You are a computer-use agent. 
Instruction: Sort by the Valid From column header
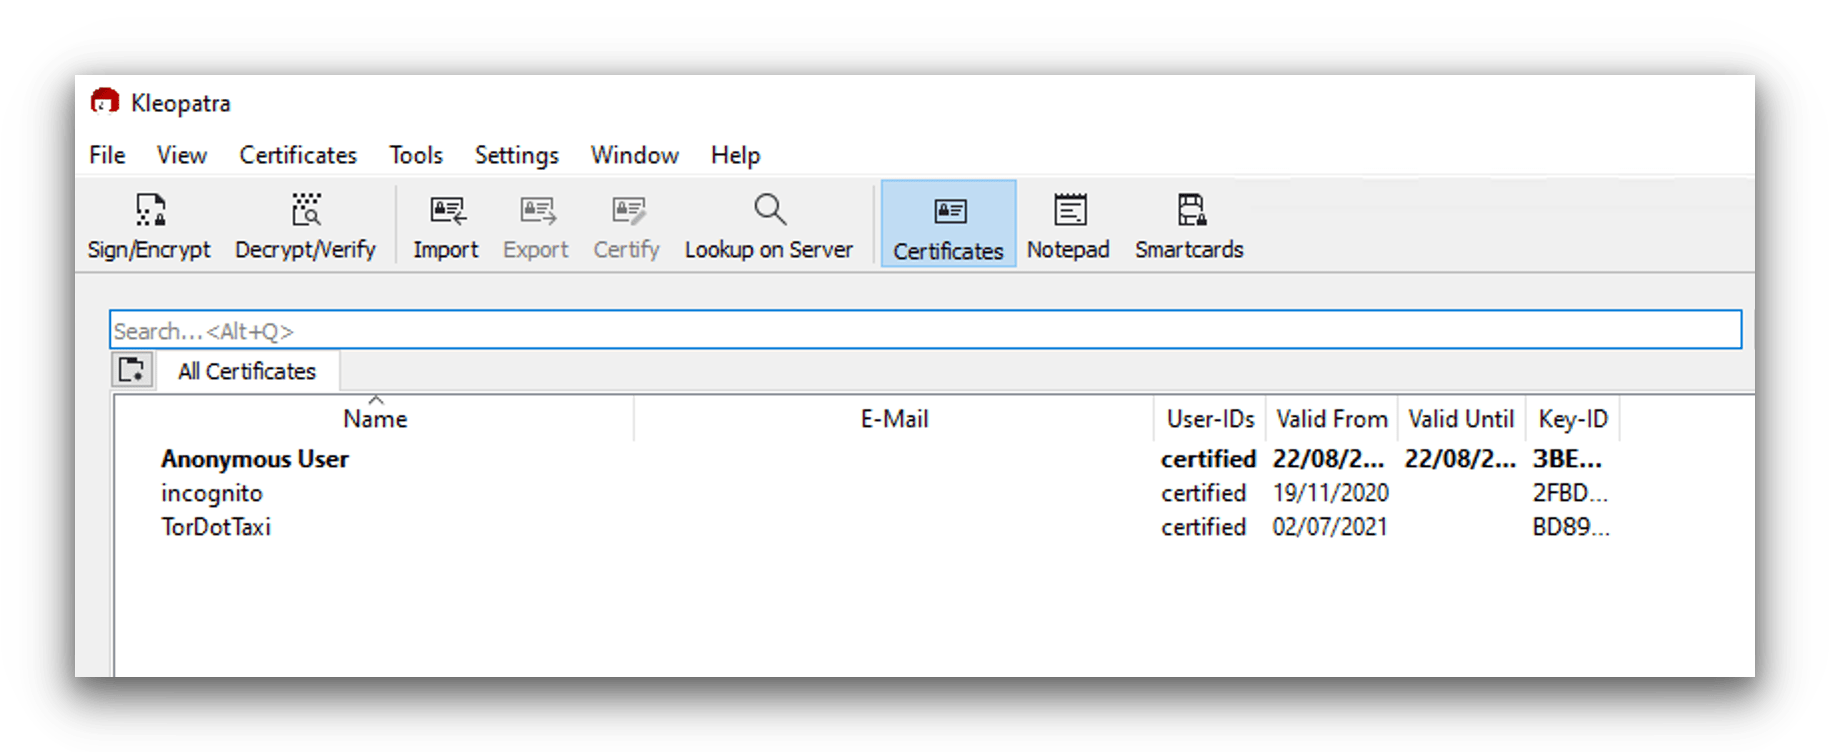(1332, 419)
